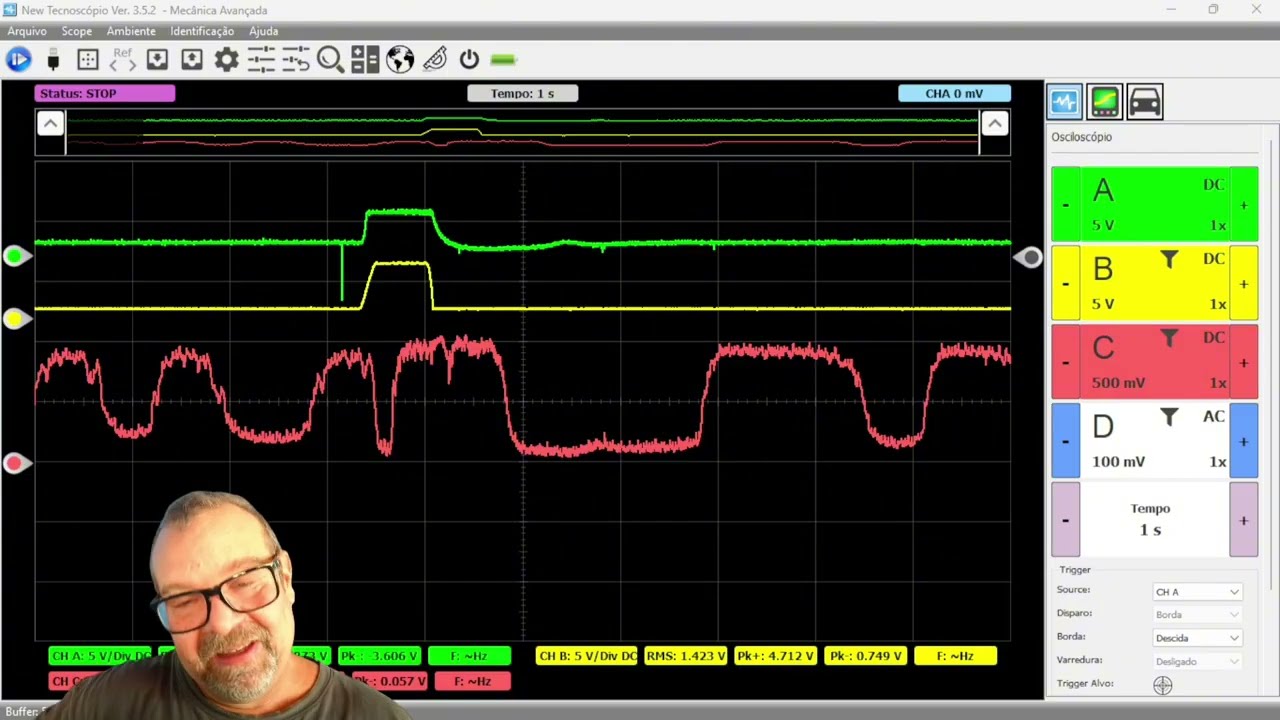Click the green channel A zero-level marker
Viewport: 1280px width, 720px height.
[x=15, y=257]
